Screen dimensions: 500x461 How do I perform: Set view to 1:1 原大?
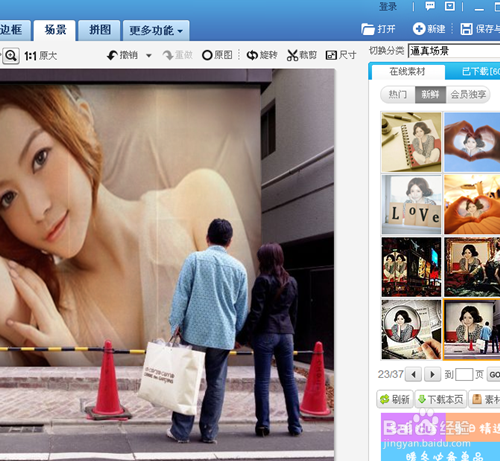pyautogui.click(x=41, y=56)
